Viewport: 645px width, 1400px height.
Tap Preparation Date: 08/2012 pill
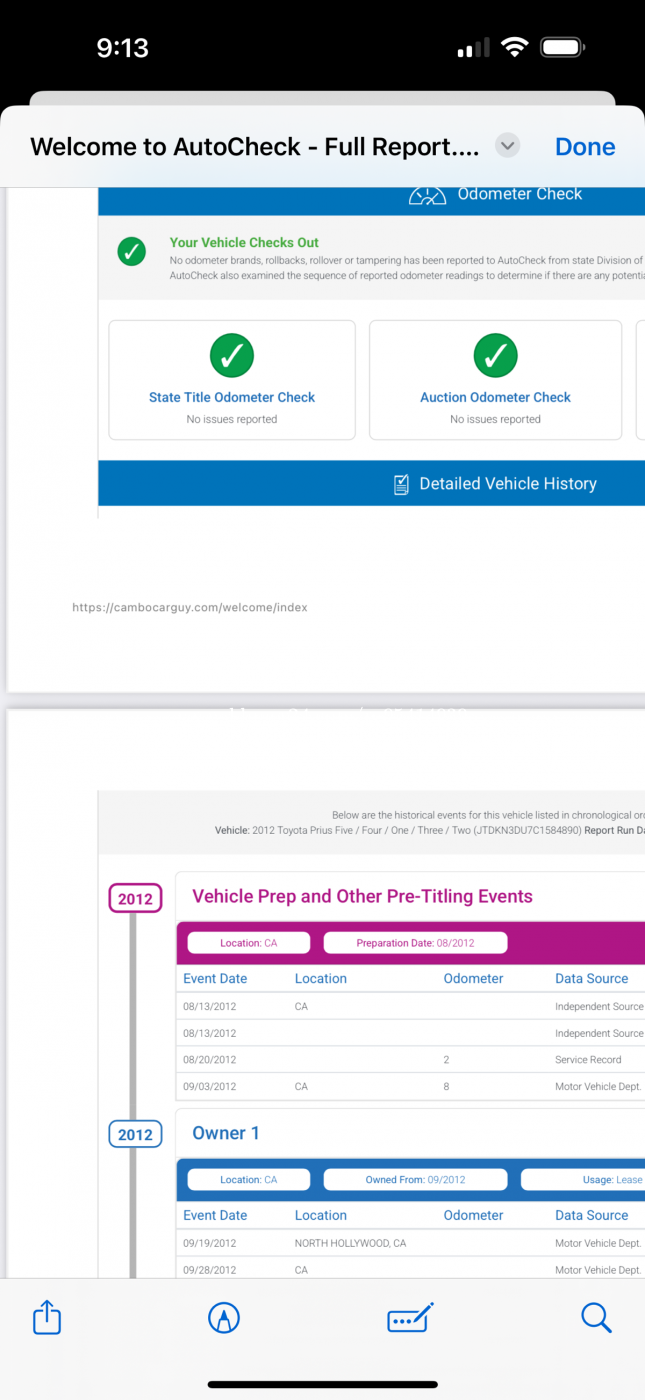click(x=415, y=943)
